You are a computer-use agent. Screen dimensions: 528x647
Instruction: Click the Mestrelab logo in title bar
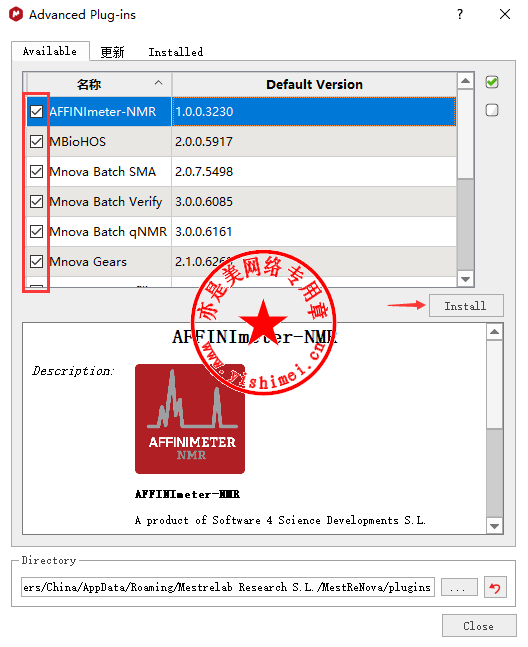[x=16, y=14]
